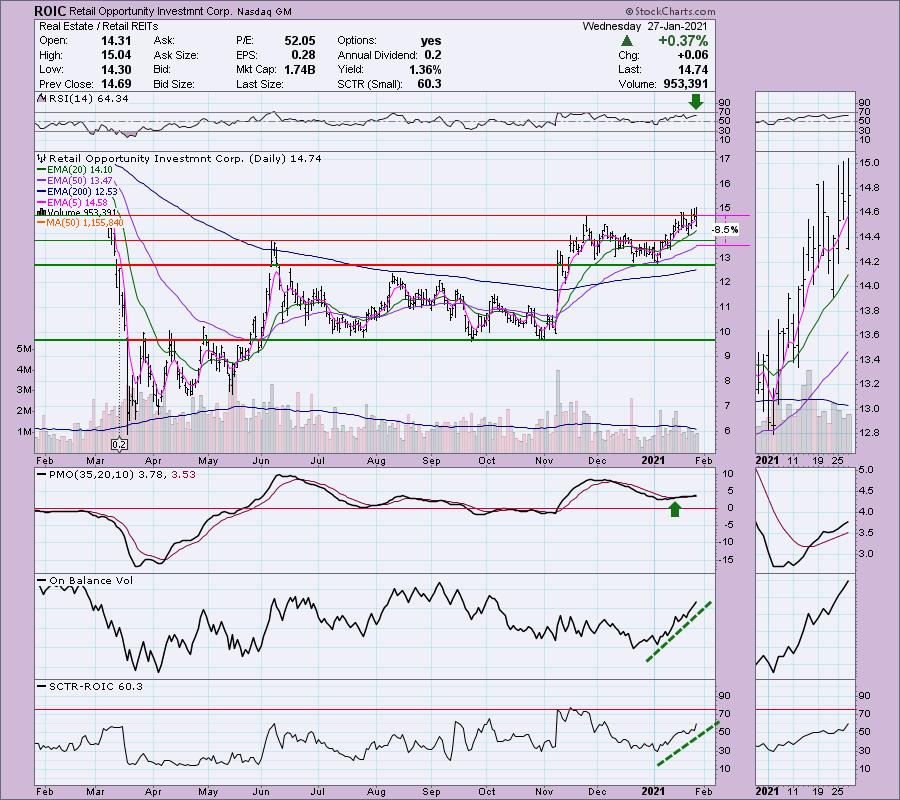This screenshot has height=800, width=900.
Task: Click the Jun label on price time axis
Action: pyautogui.click(x=261, y=460)
